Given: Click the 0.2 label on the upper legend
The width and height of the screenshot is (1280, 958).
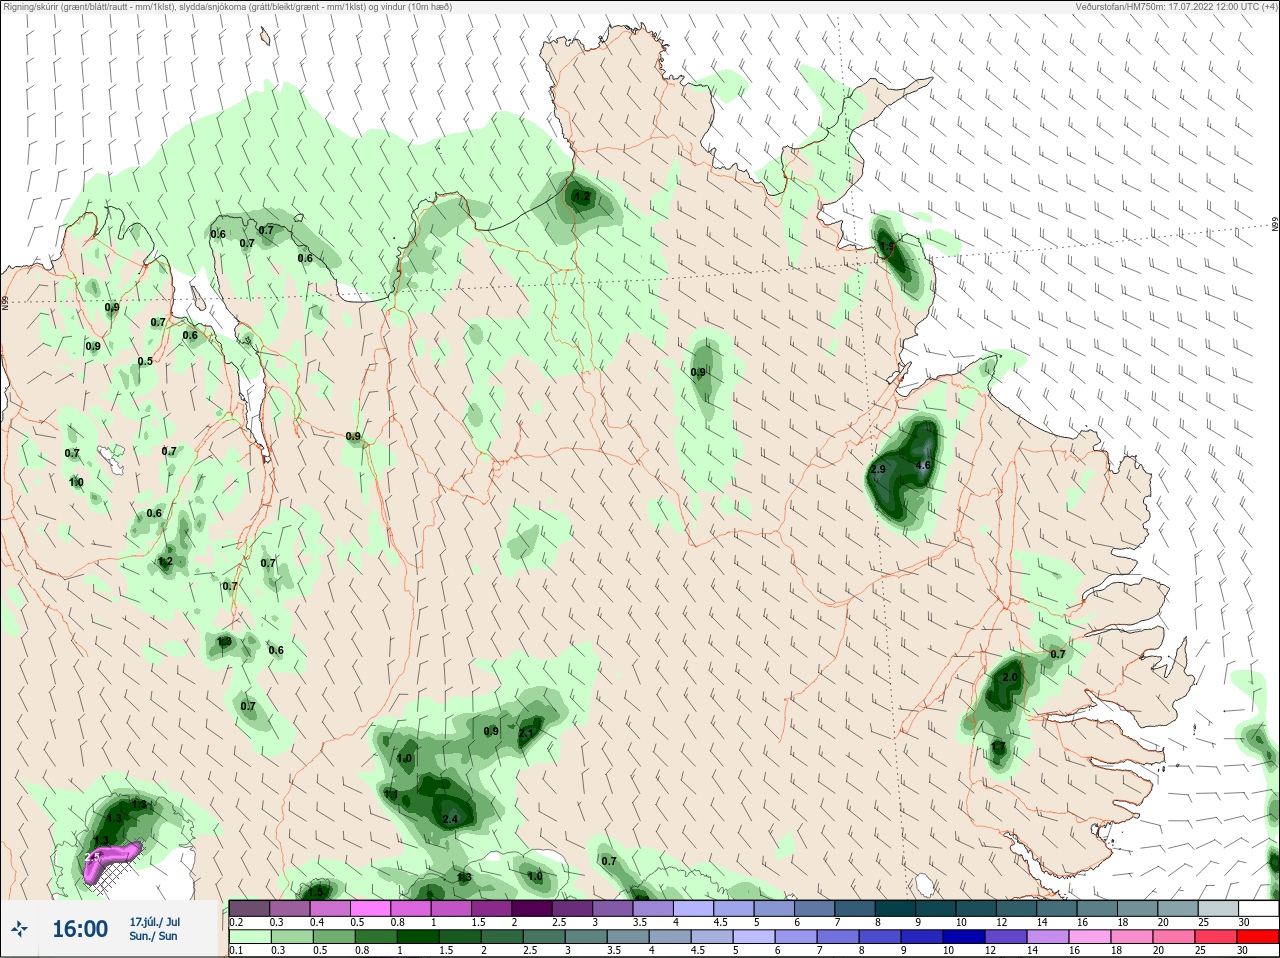Looking at the screenshot, I should [236, 922].
